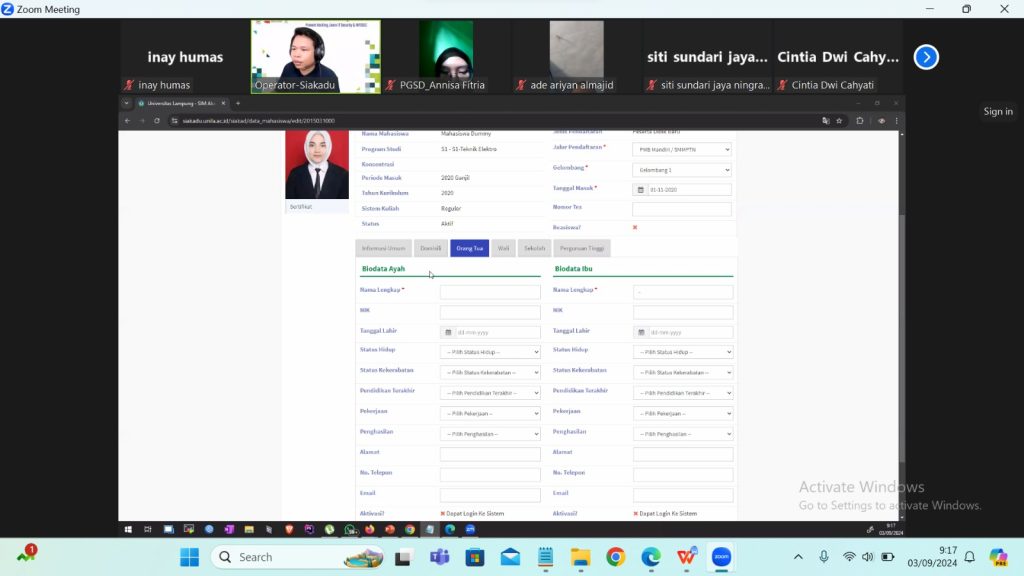Click the Zoom icon in the taskbar

click(720, 557)
